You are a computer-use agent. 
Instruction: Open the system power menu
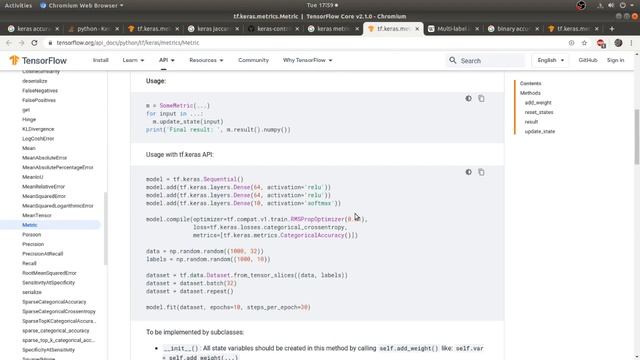(622, 5)
